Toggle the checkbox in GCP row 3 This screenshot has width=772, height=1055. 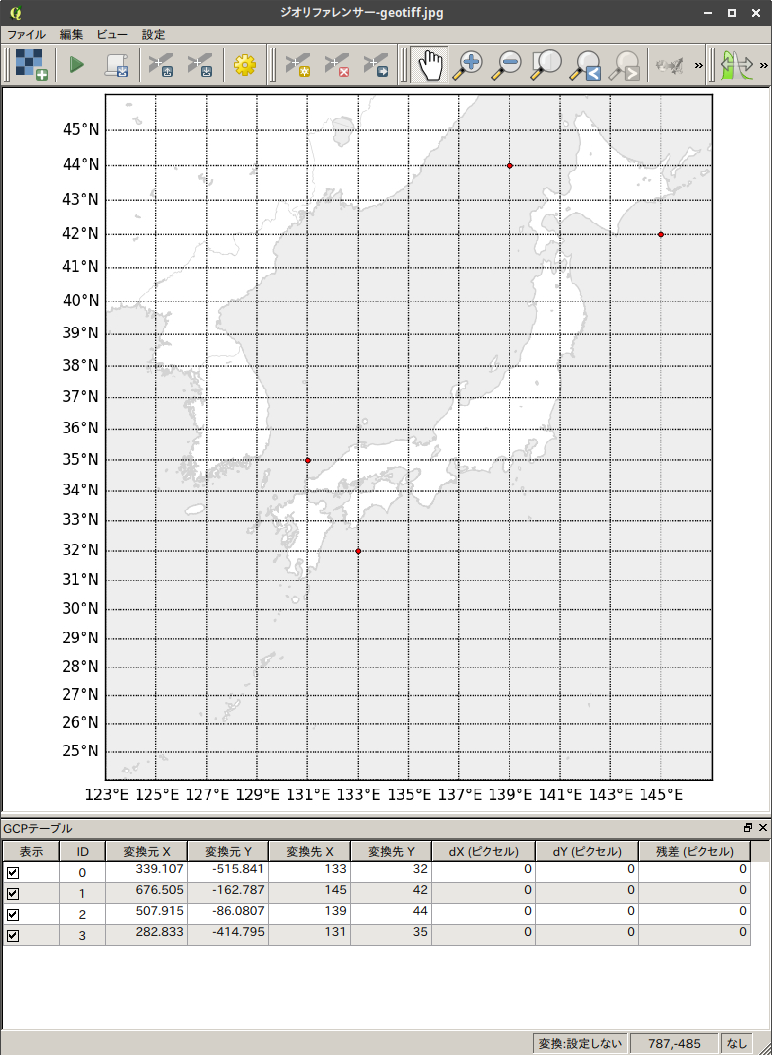click(x=13, y=935)
